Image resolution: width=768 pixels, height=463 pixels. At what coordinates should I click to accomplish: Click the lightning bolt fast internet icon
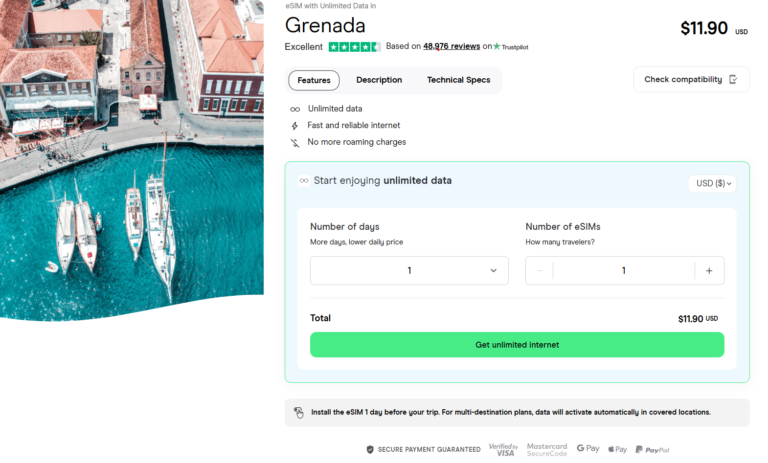click(x=295, y=126)
